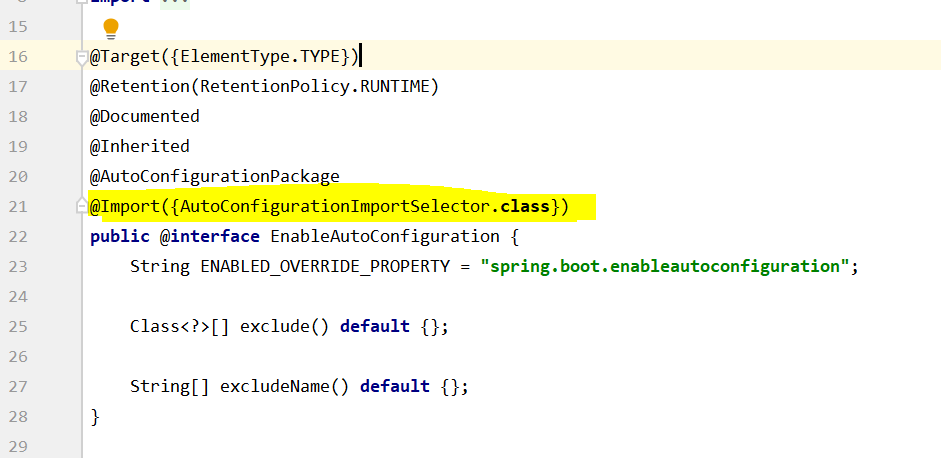Click the excludeName() method name
This screenshot has width=941, height=458.
pyautogui.click(x=284, y=387)
